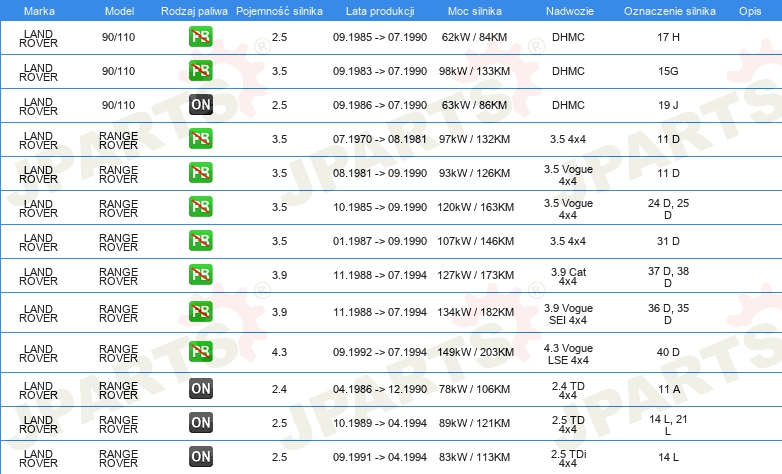The height and width of the screenshot is (474, 782).
Task: Click the ON diesel icon for the 2.4 TD
Action: pyautogui.click(x=200, y=389)
